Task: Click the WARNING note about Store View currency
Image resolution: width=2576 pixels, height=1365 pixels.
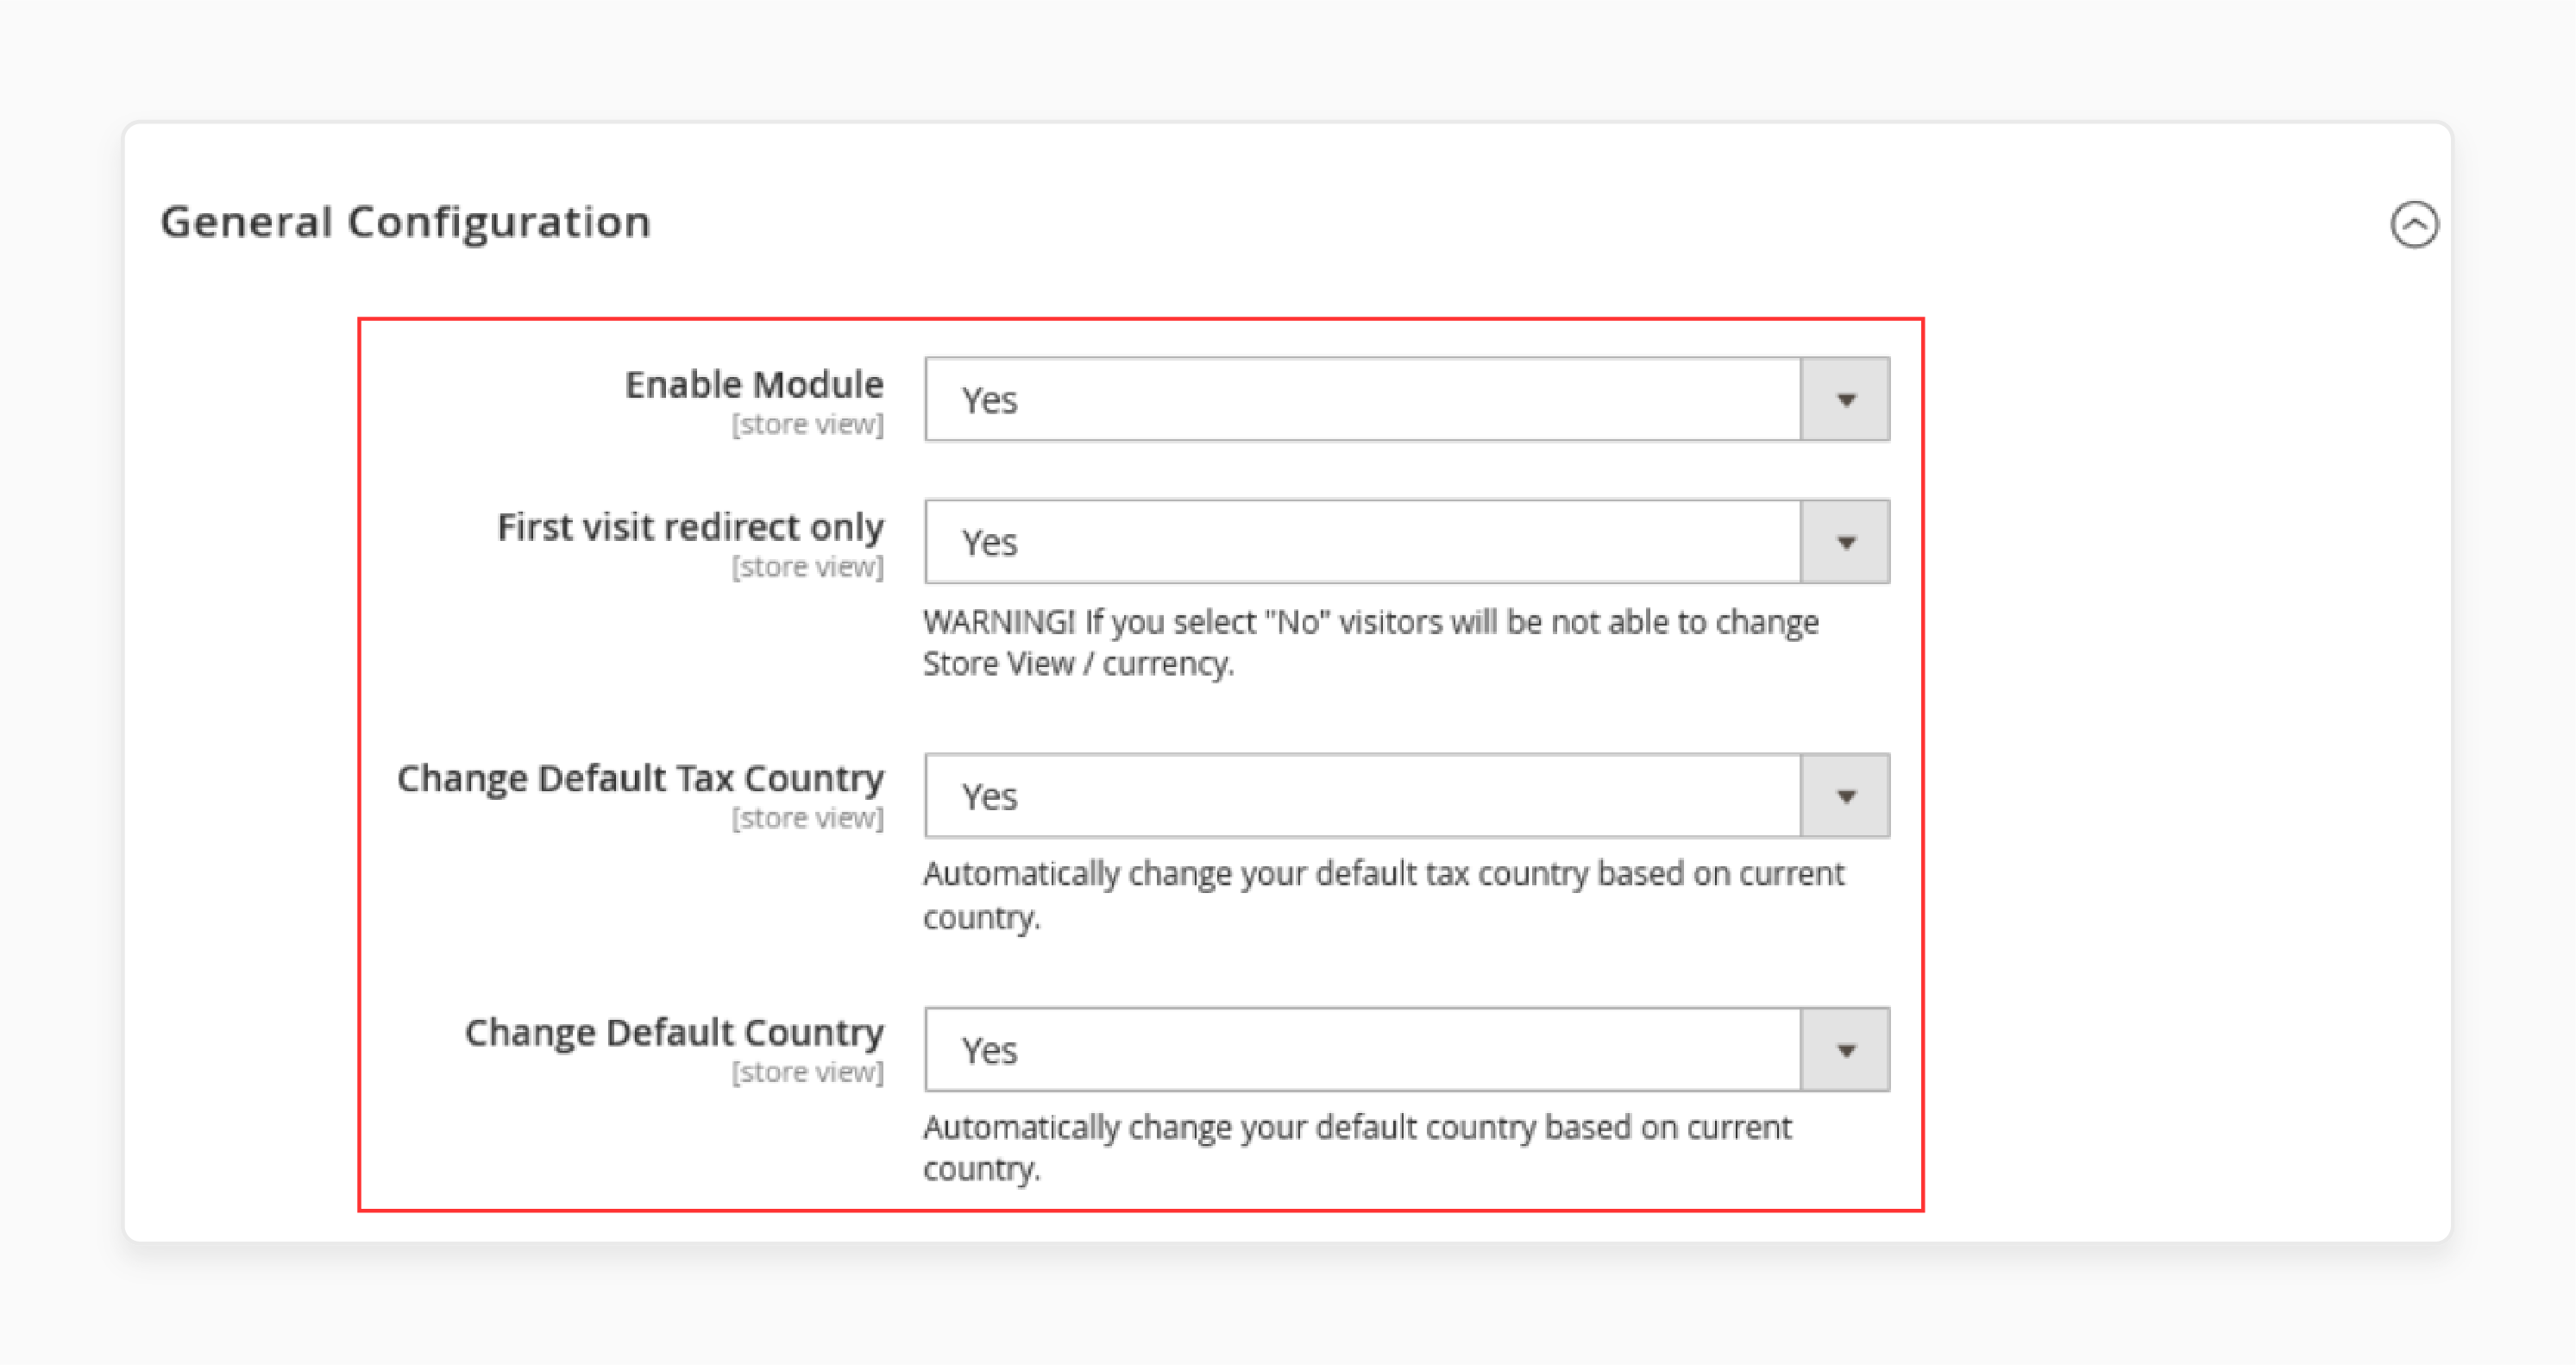Action: (x=1370, y=642)
